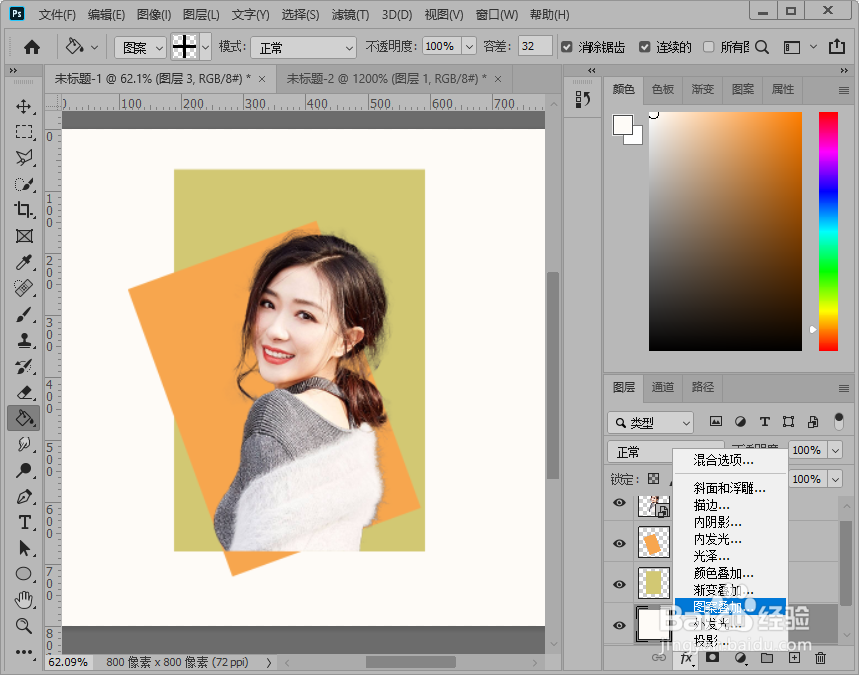The width and height of the screenshot is (859, 675).
Task: Open the 图层(L) menu
Action: tap(201, 15)
